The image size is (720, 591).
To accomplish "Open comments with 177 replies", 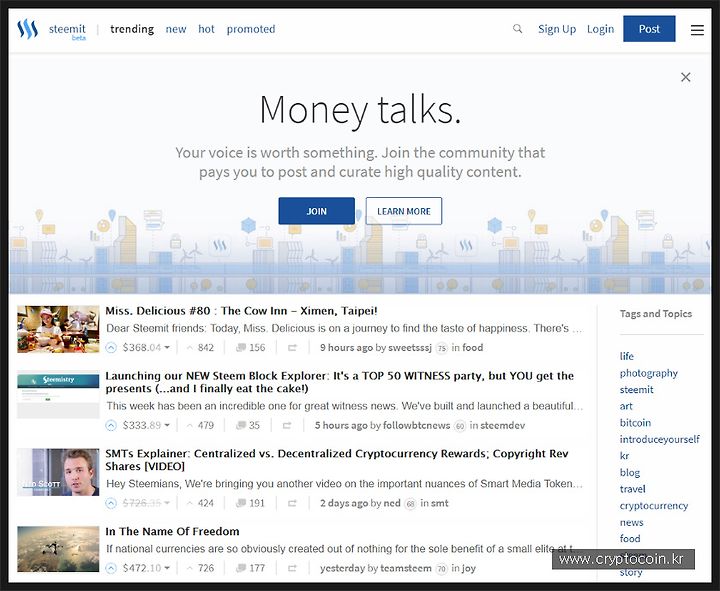I will click(251, 568).
